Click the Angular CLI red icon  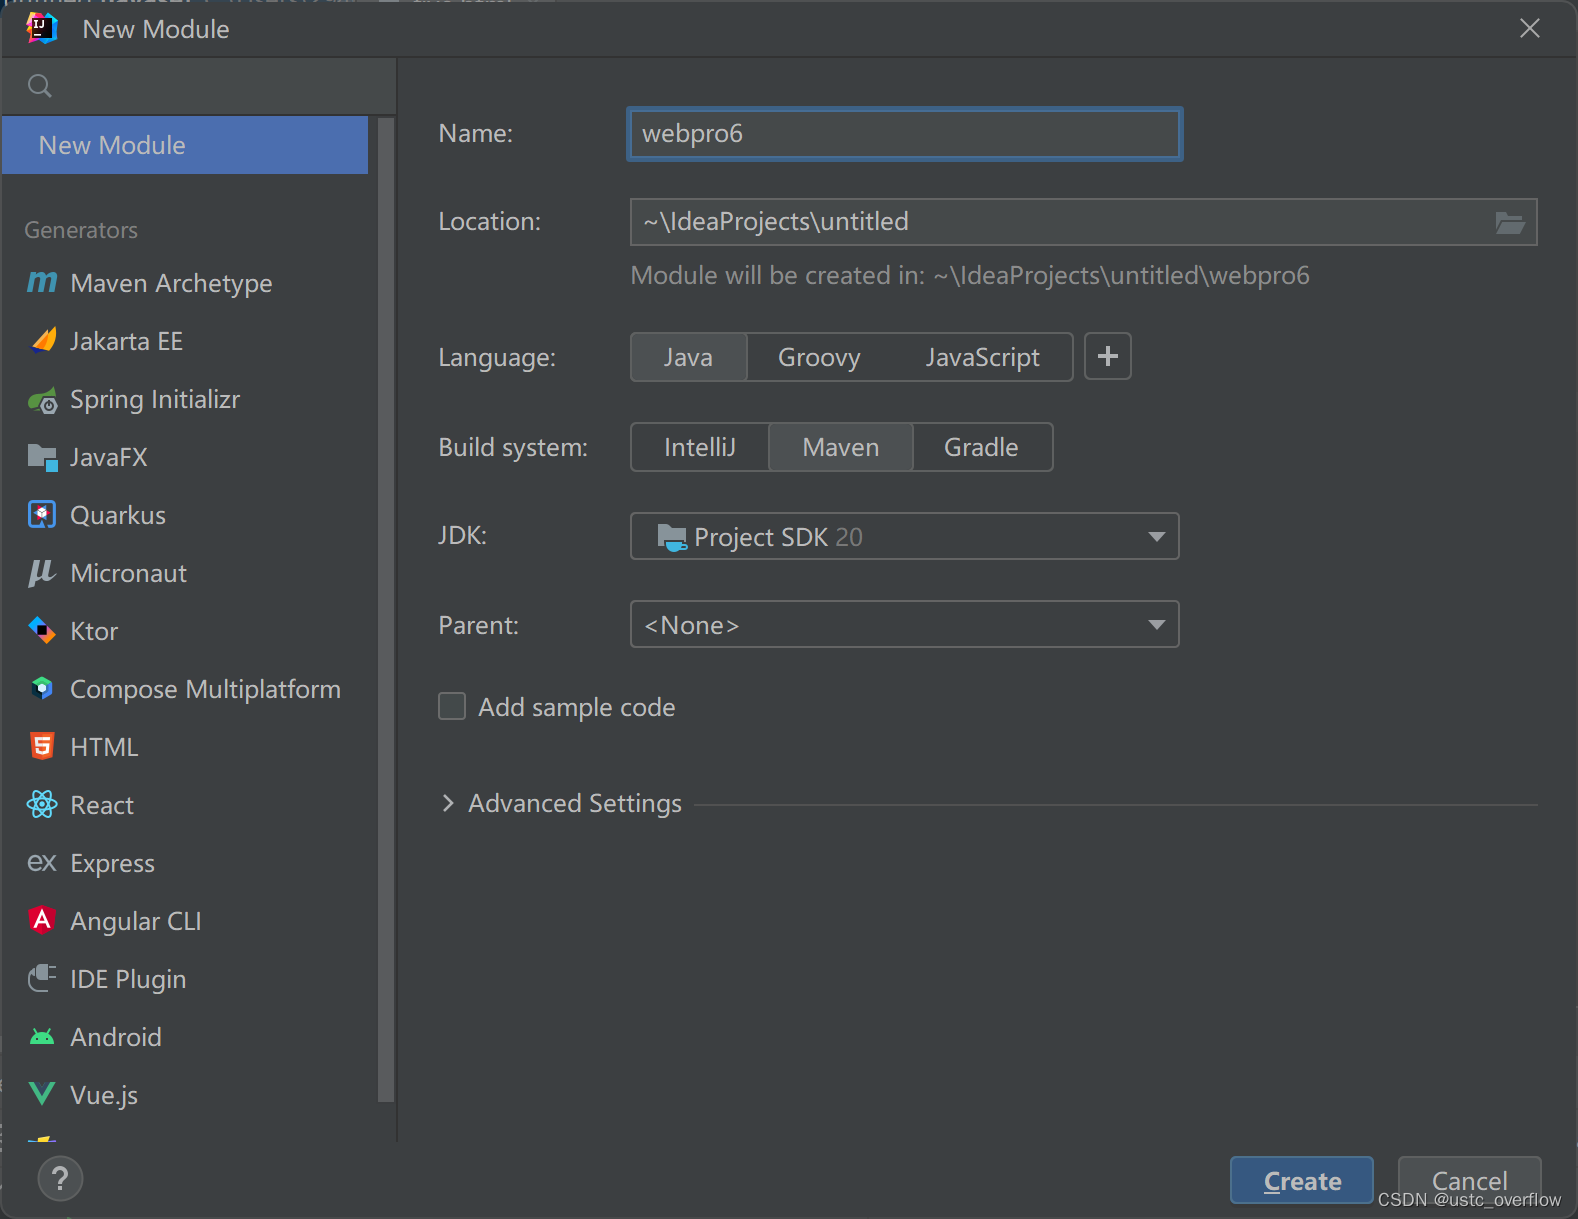42,920
